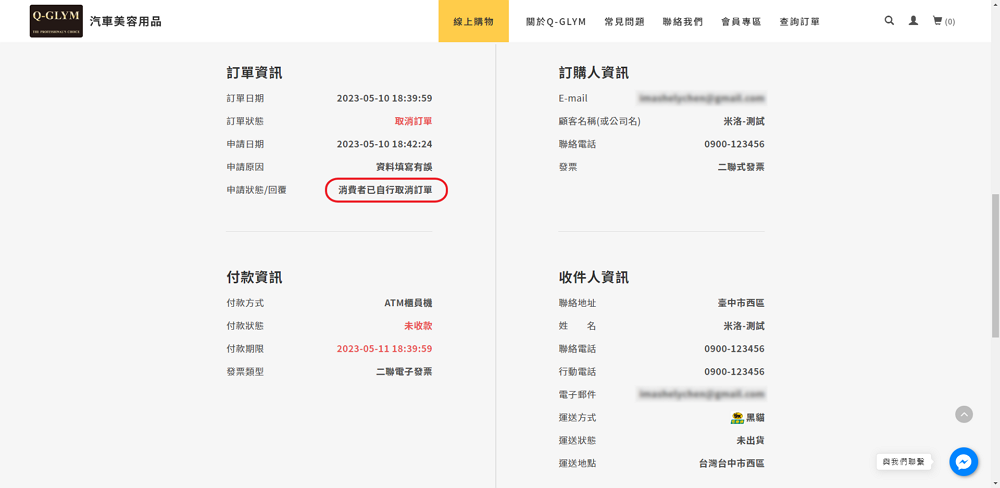Click the red 取消訂單 order status
This screenshot has height=488, width=1000.
click(x=413, y=121)
